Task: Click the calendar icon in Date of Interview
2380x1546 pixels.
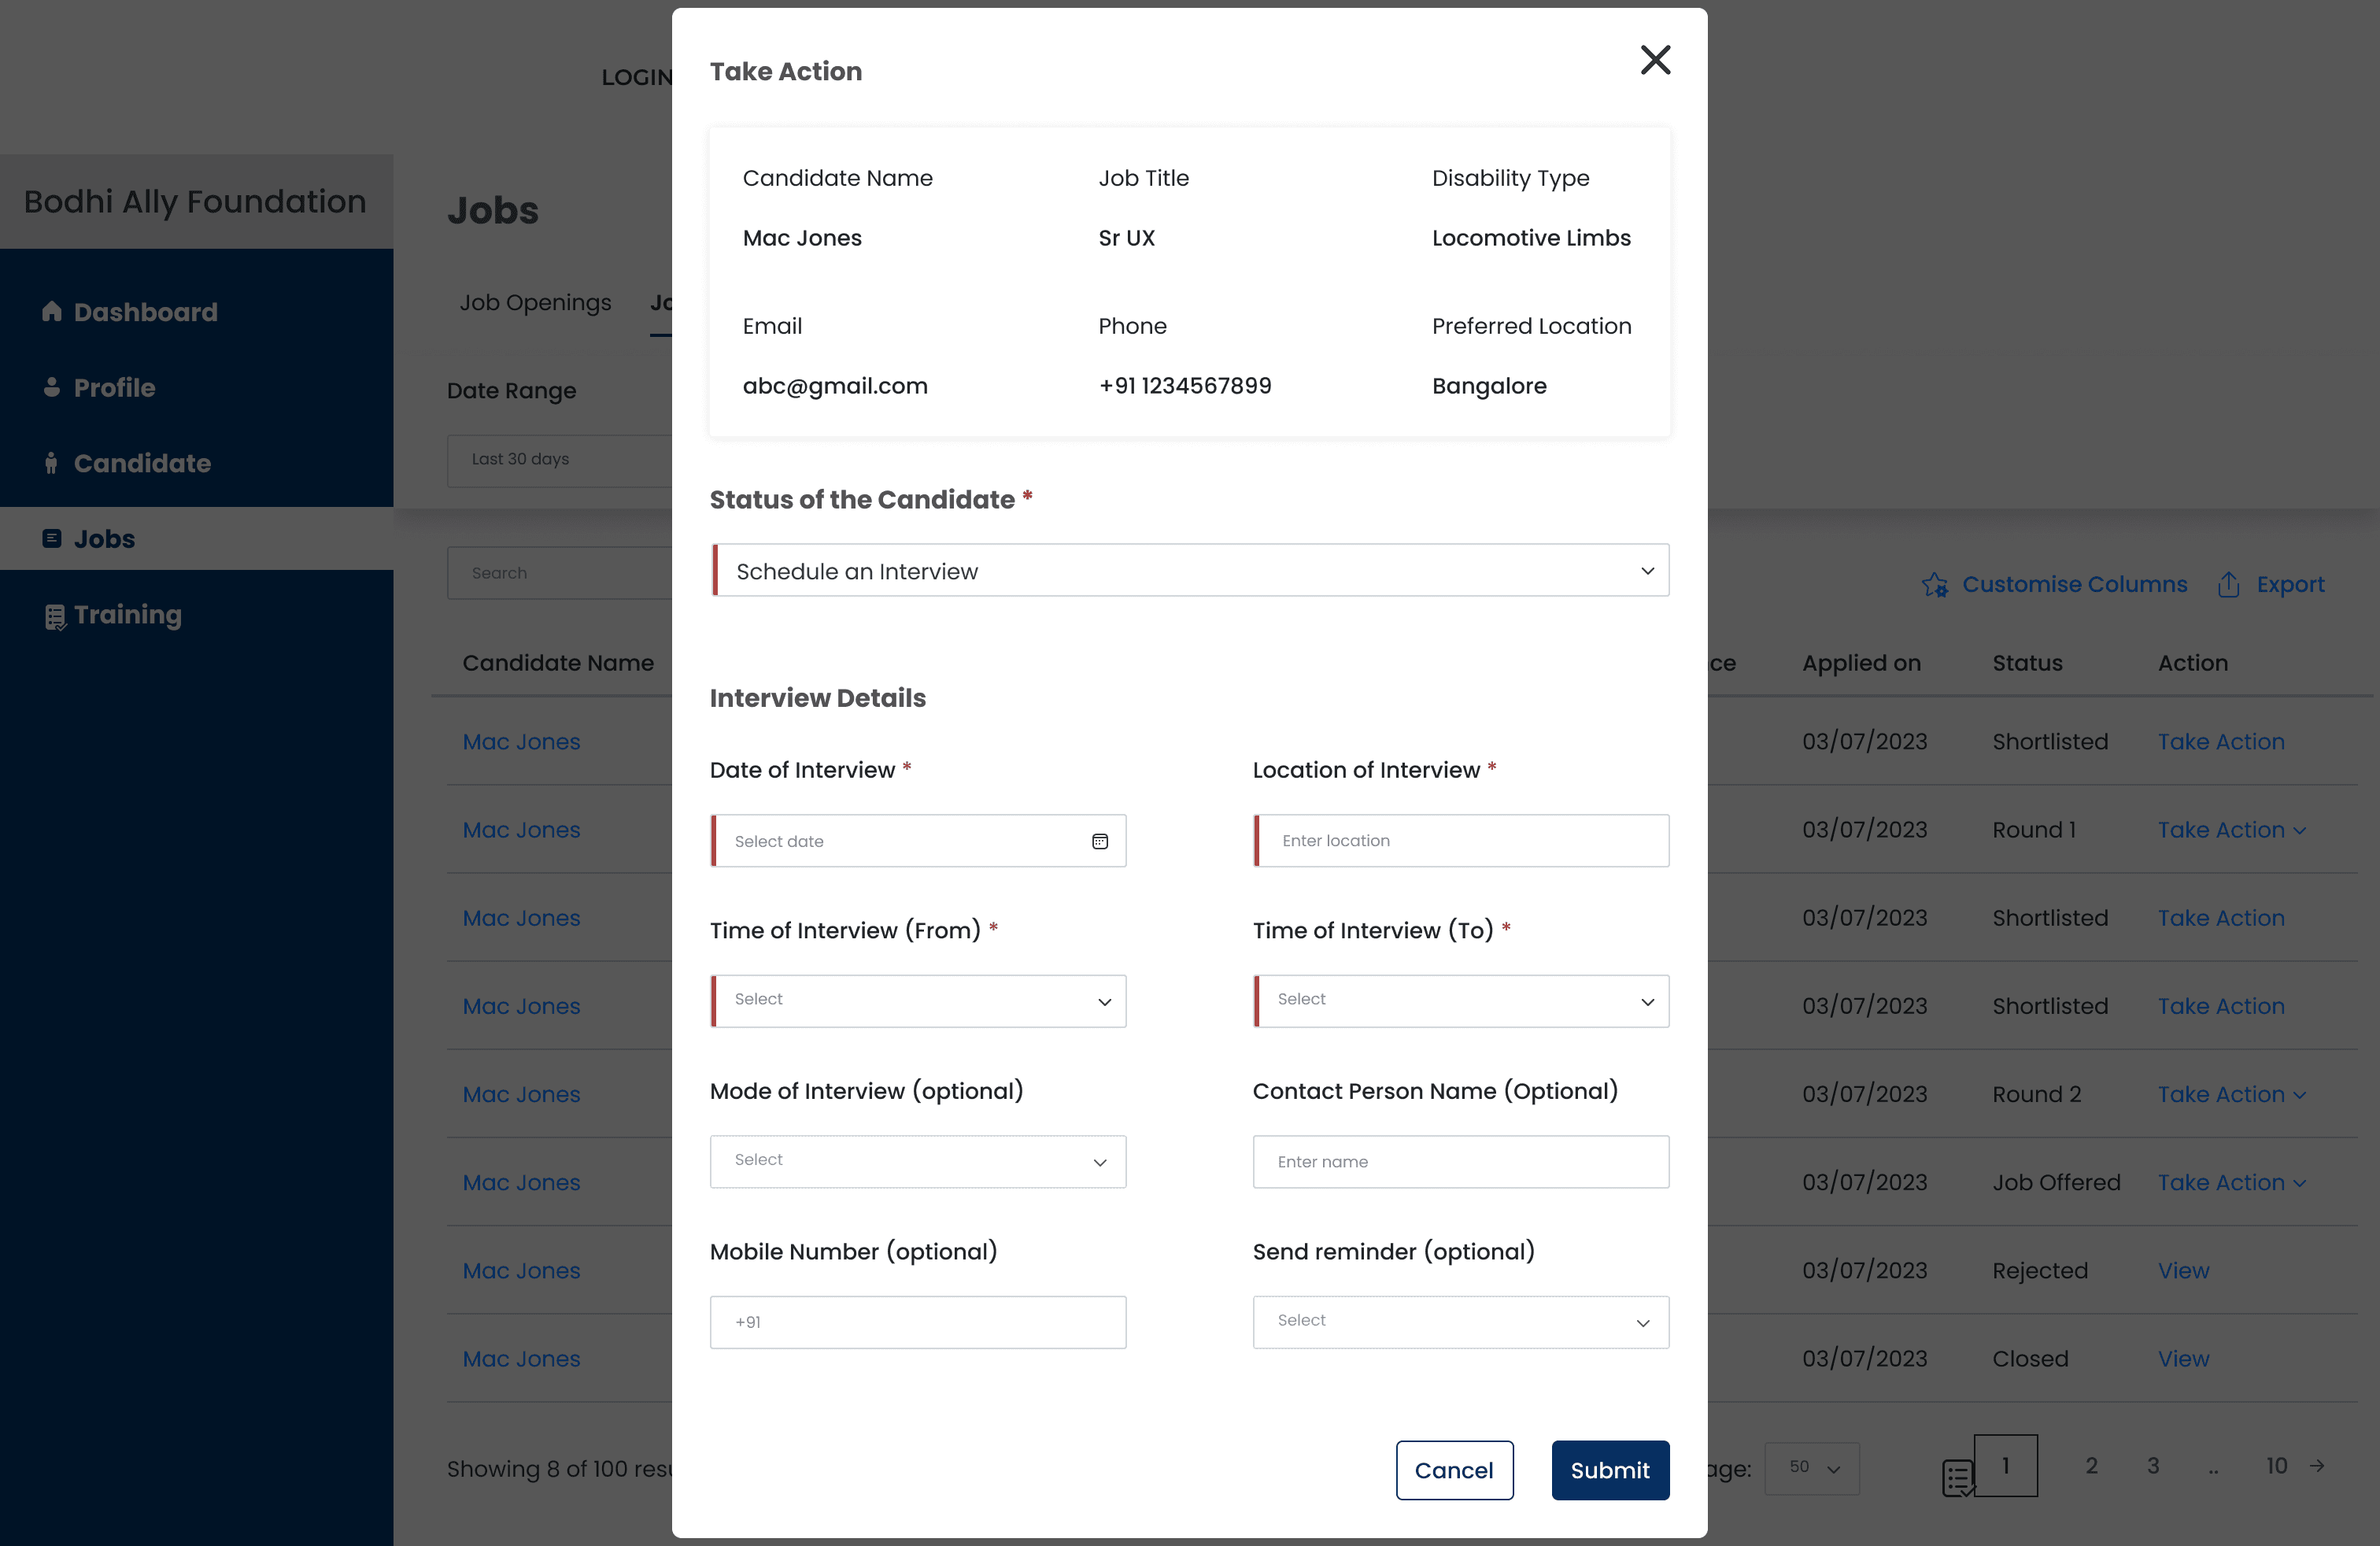Action: 1099,841
